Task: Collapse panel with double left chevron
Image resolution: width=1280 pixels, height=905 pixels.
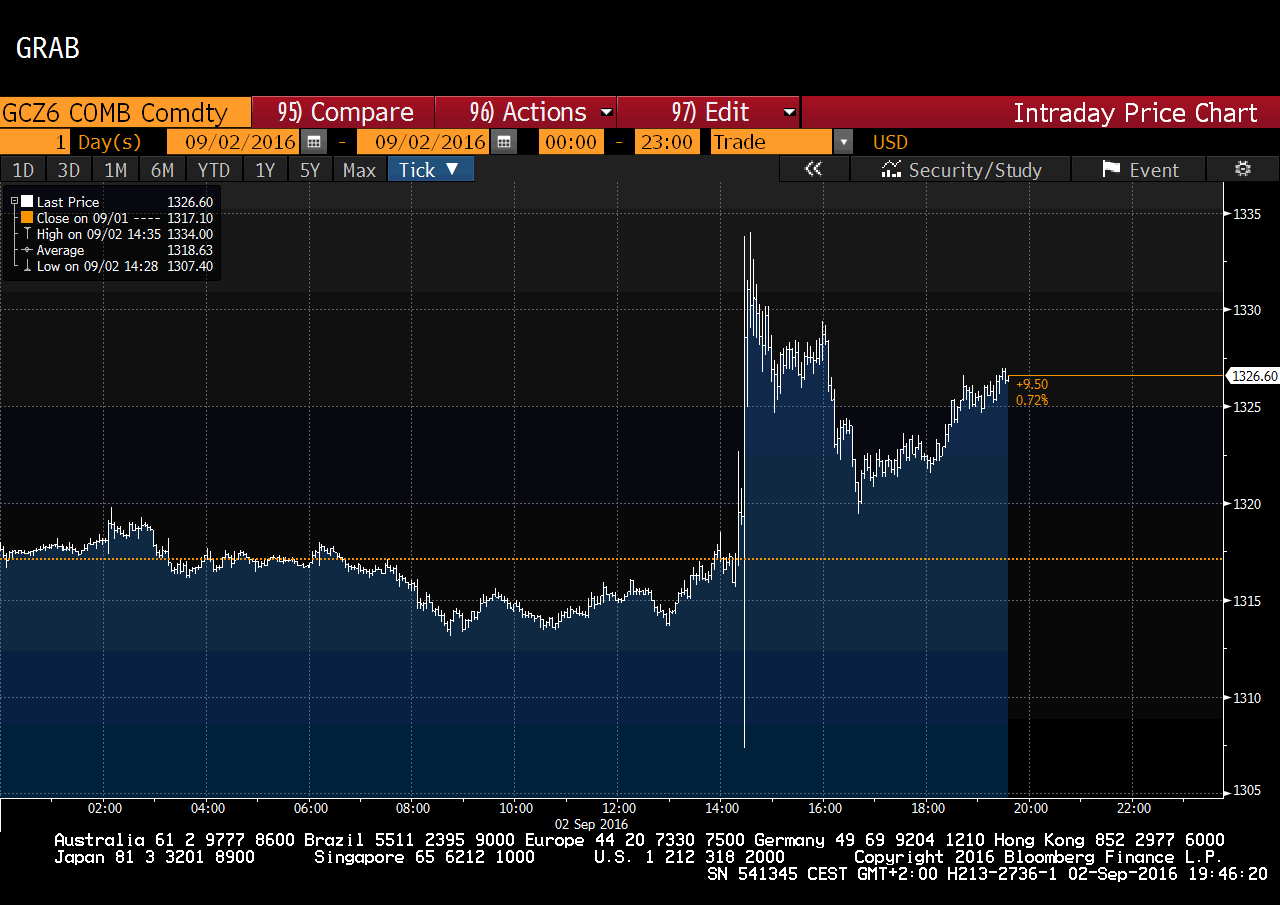Action: pyautogui.click(x=813, y=169)
